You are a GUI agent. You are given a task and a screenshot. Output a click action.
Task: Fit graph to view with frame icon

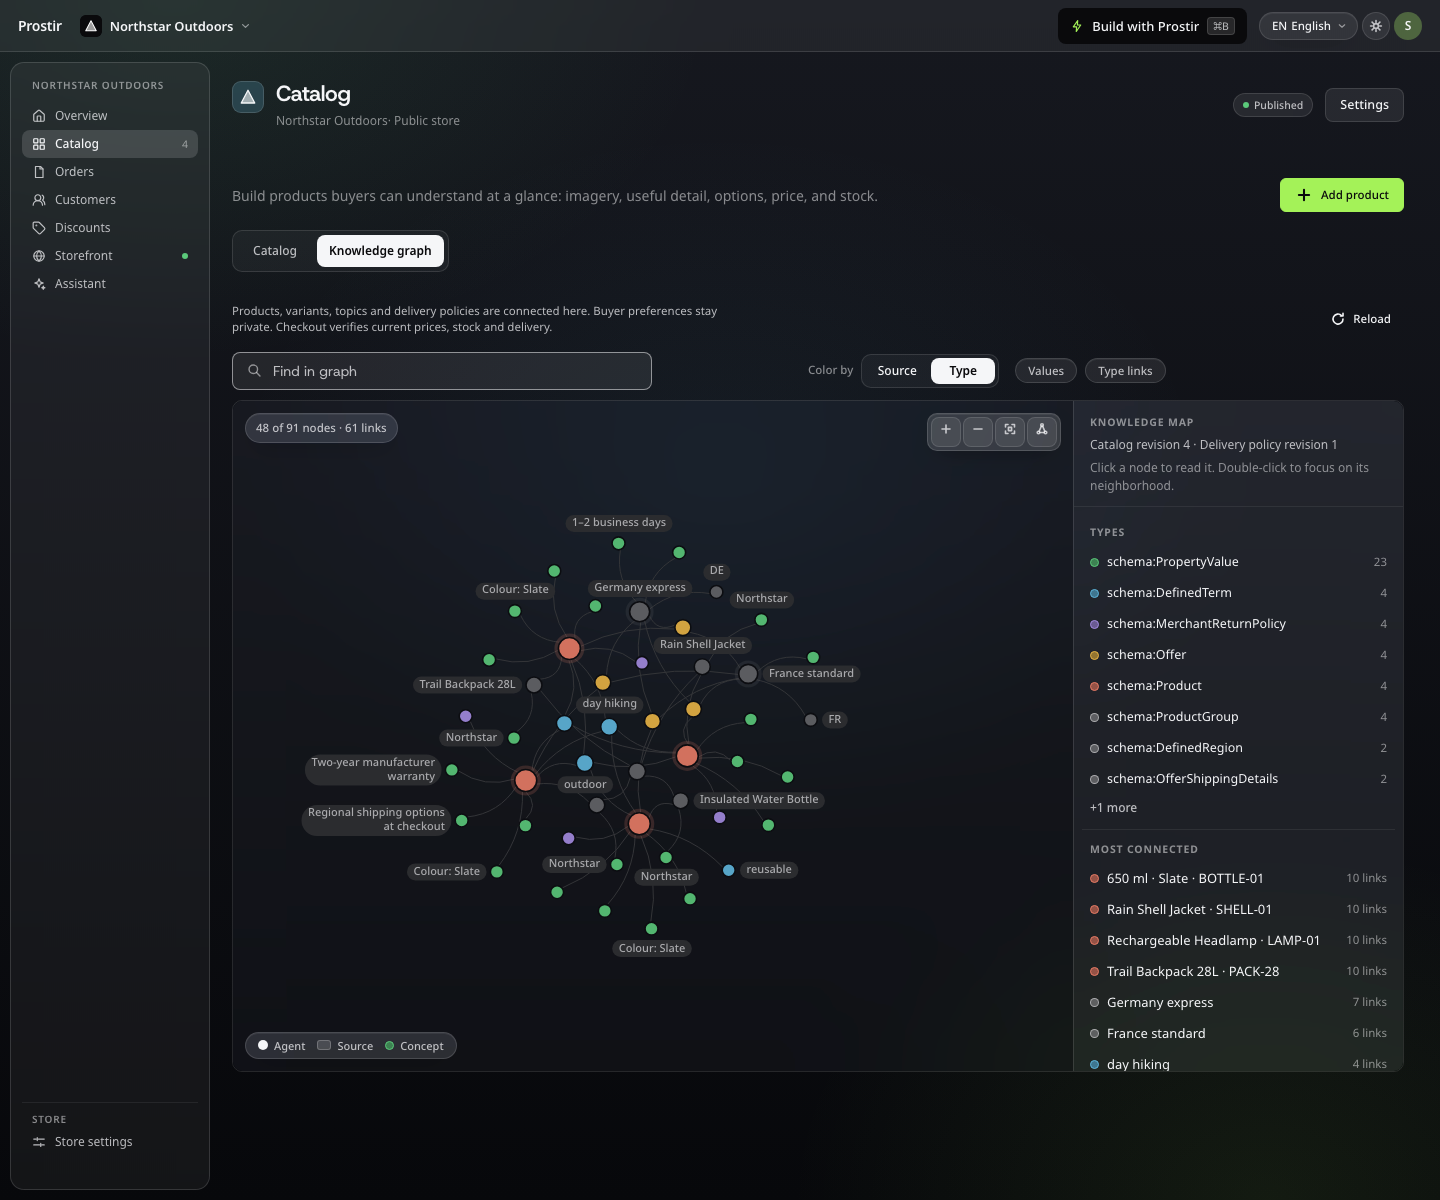1010,430
